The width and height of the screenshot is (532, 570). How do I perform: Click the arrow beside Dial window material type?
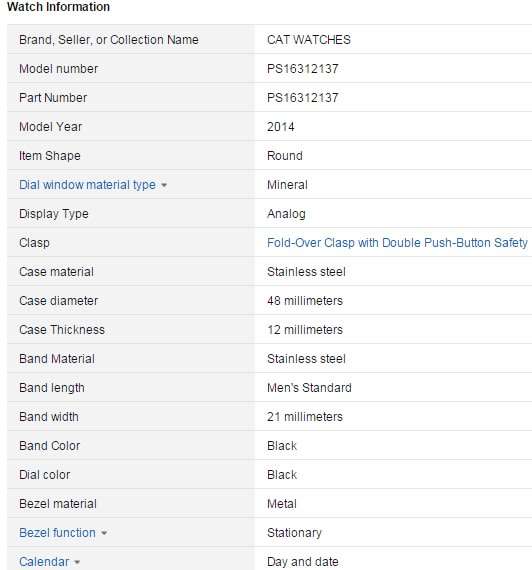(x=164, y=185)
